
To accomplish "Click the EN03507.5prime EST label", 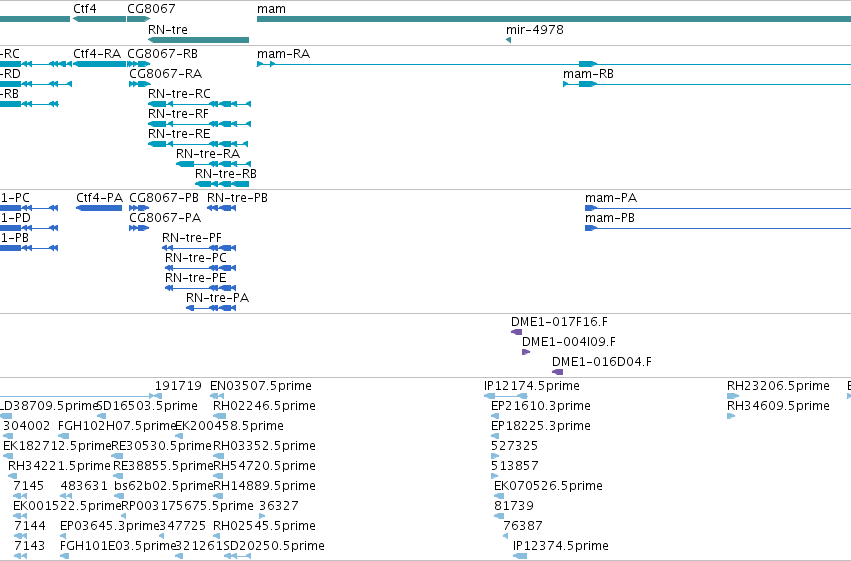I will (x=261, y=386).
